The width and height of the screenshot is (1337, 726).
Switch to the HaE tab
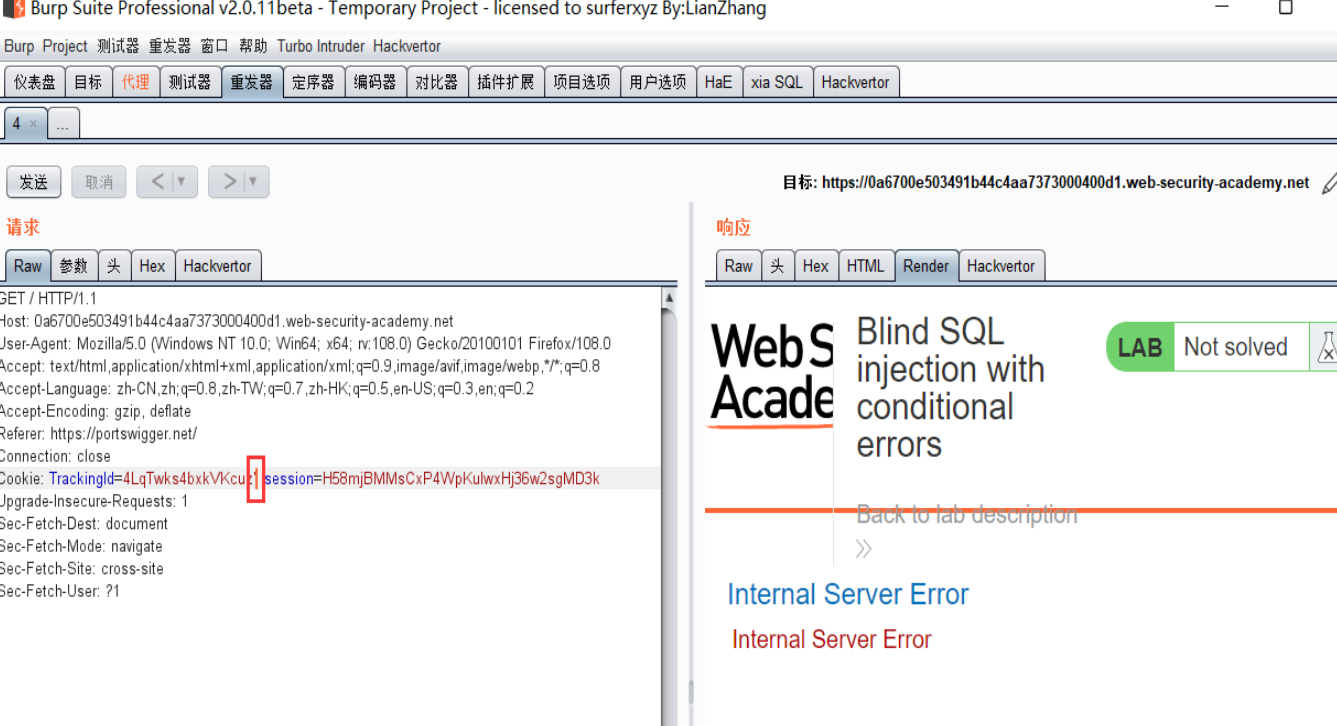[718, 82]
